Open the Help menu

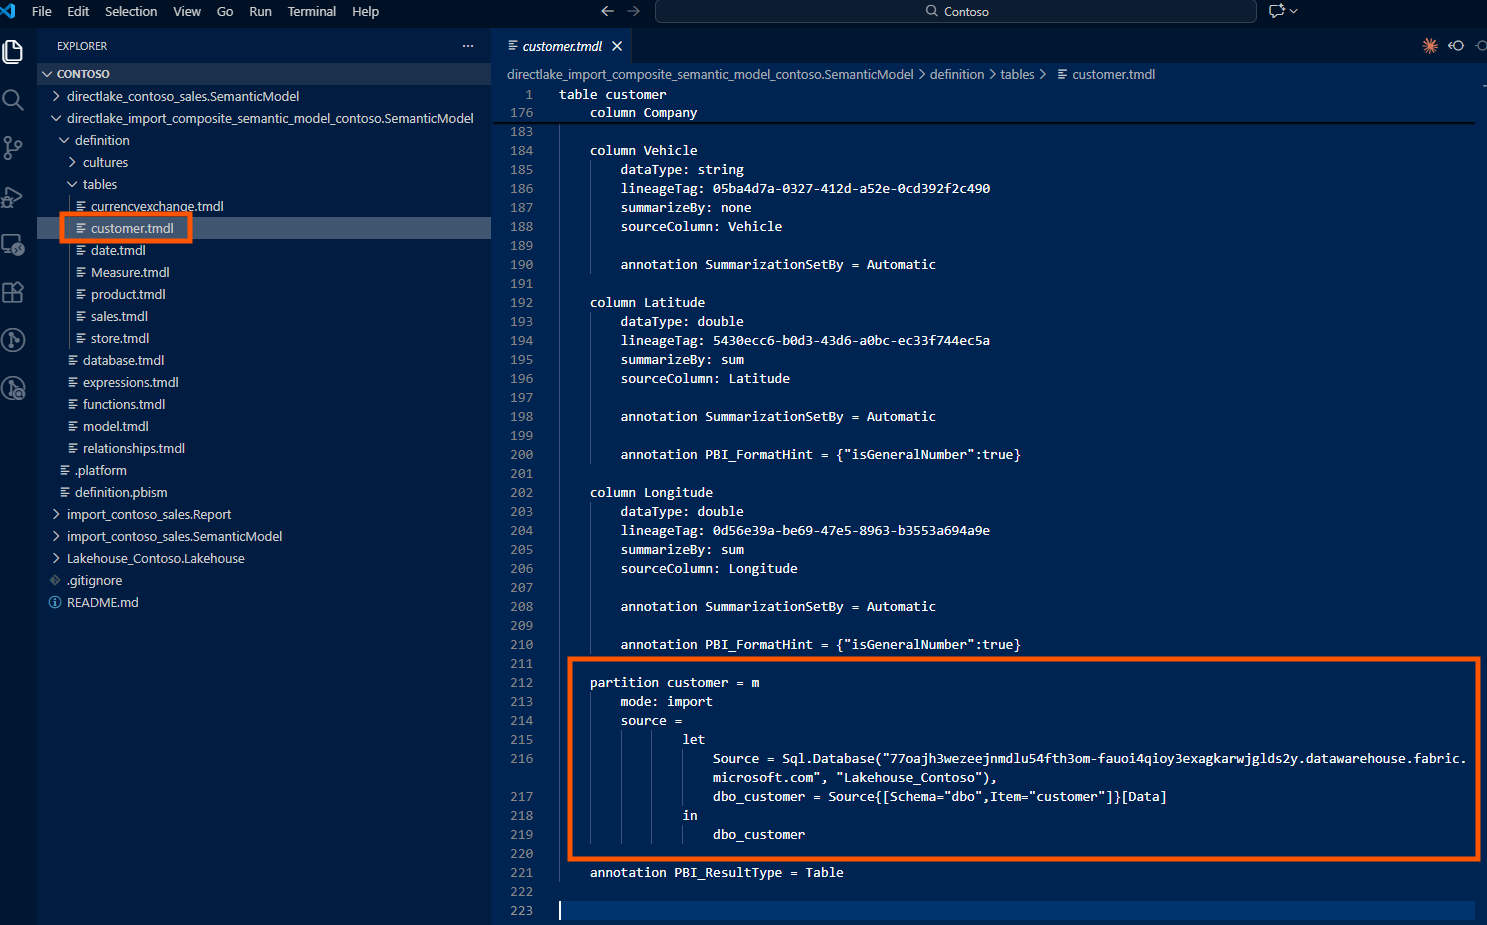click(x=366, y=11)
